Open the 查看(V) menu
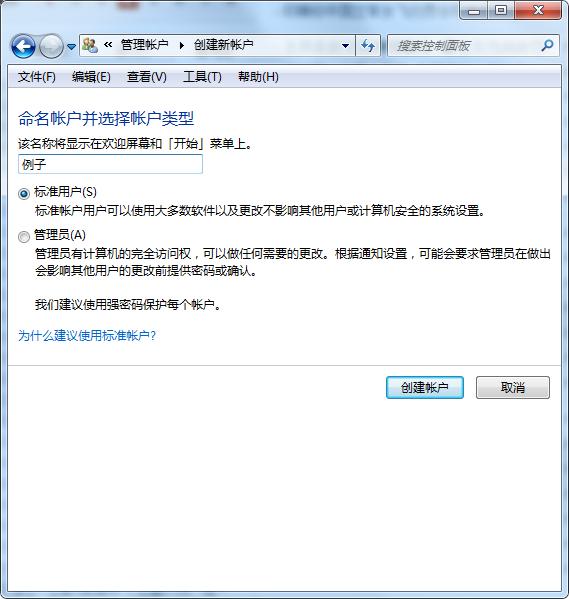569x599 pixels. [x=147, y=77]
